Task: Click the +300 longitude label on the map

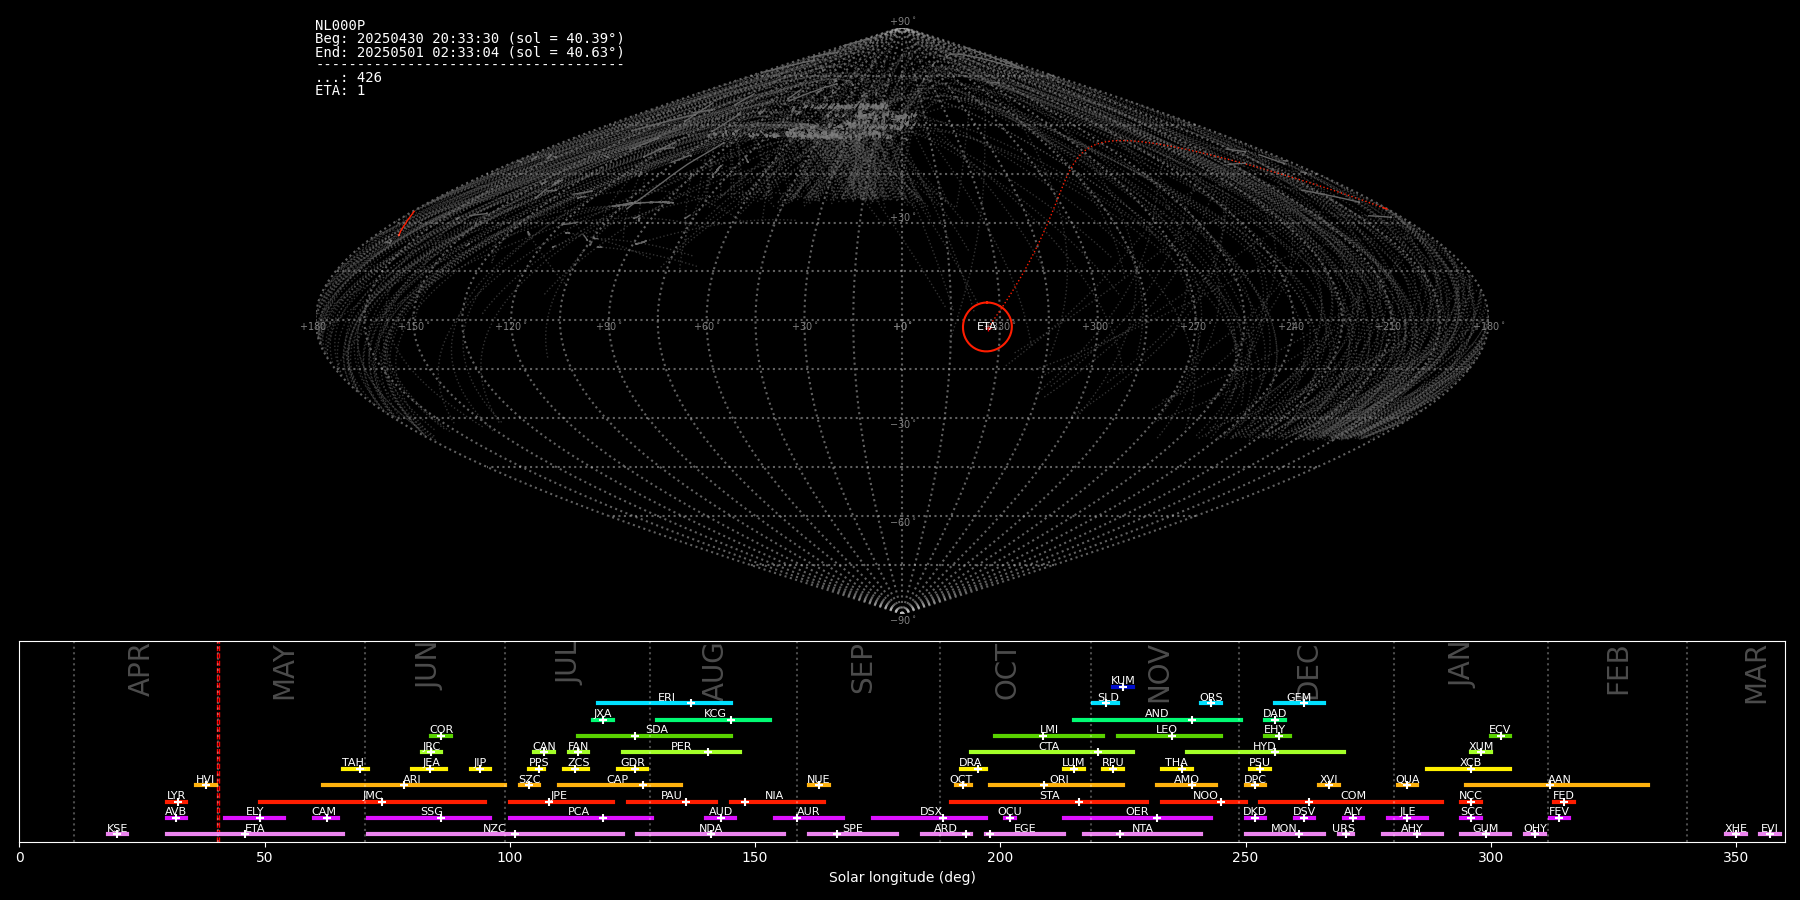Action: click(x=1095, y=326)
